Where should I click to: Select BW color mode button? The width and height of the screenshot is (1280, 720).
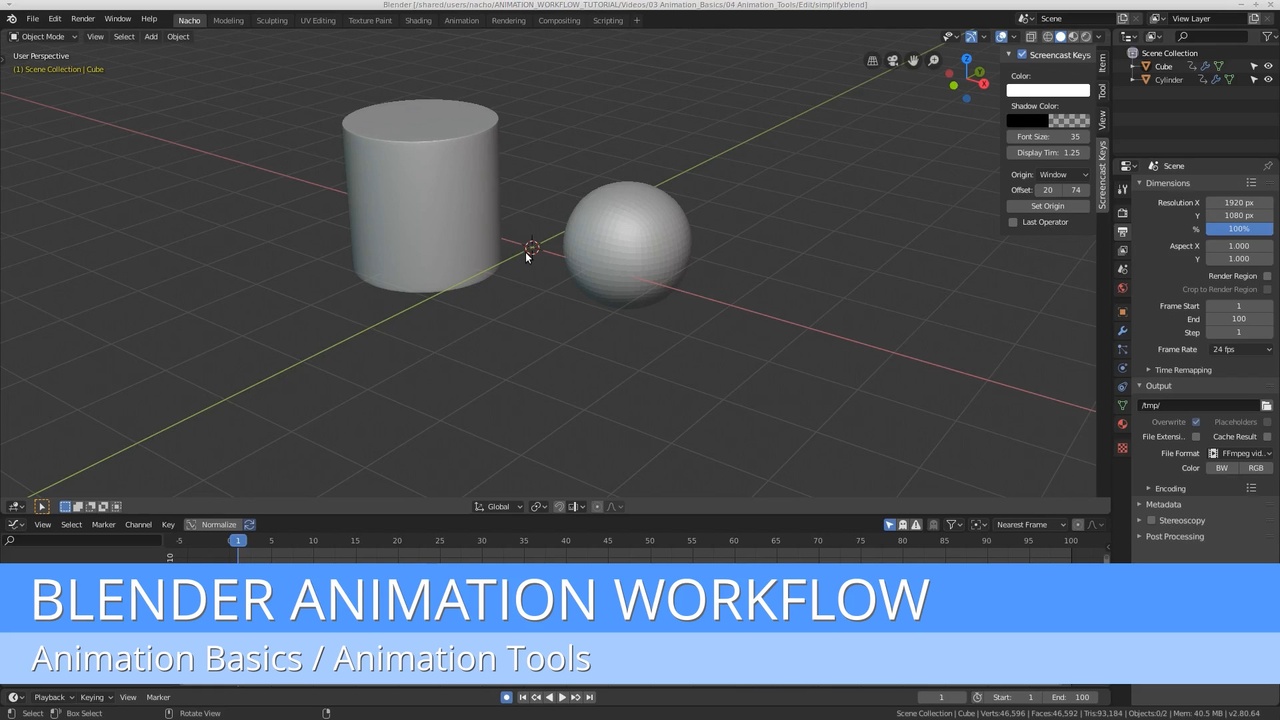coord(1222,469)
